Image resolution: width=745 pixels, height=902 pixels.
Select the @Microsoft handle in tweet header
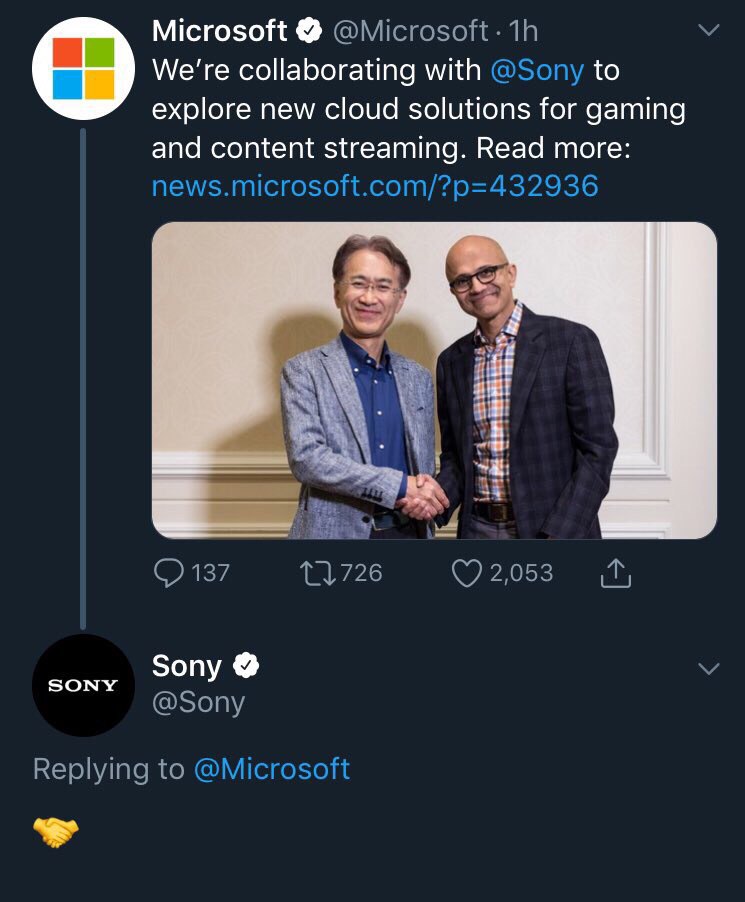[x=410, y=32]
